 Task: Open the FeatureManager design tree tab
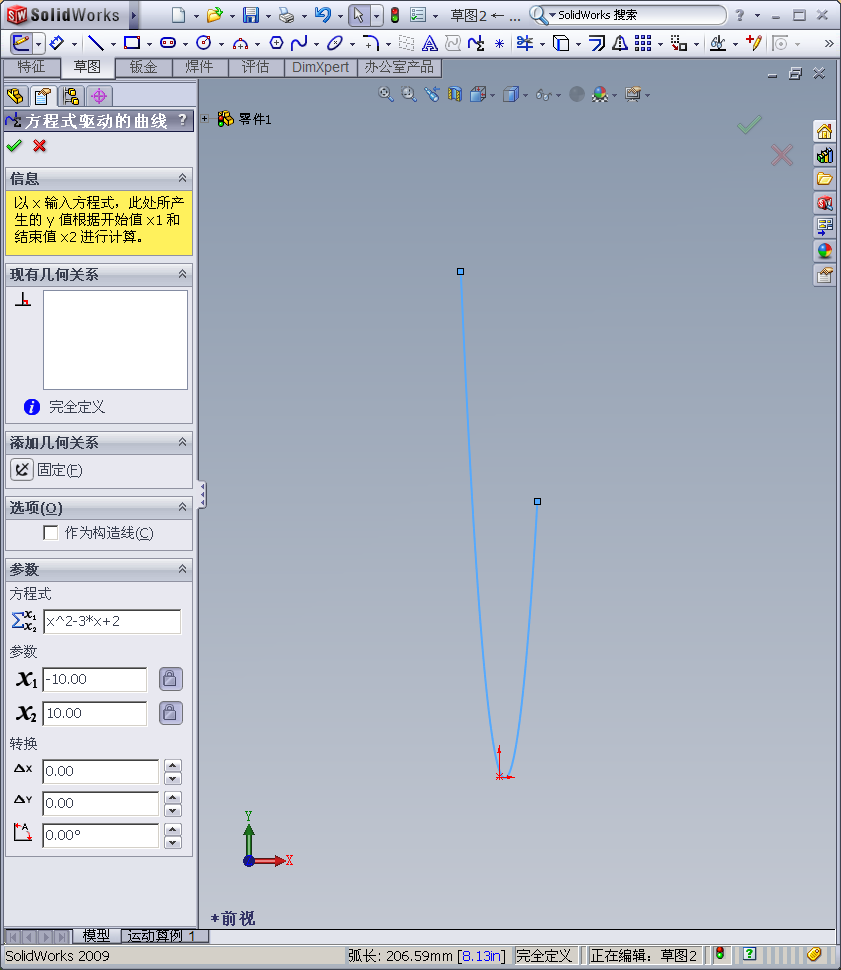[15, 97]
